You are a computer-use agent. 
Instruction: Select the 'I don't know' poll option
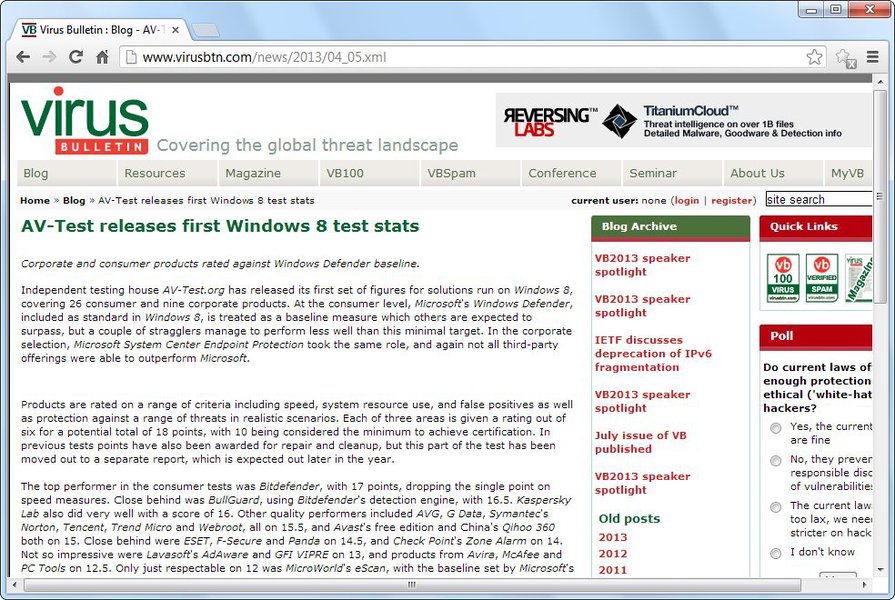776,553
